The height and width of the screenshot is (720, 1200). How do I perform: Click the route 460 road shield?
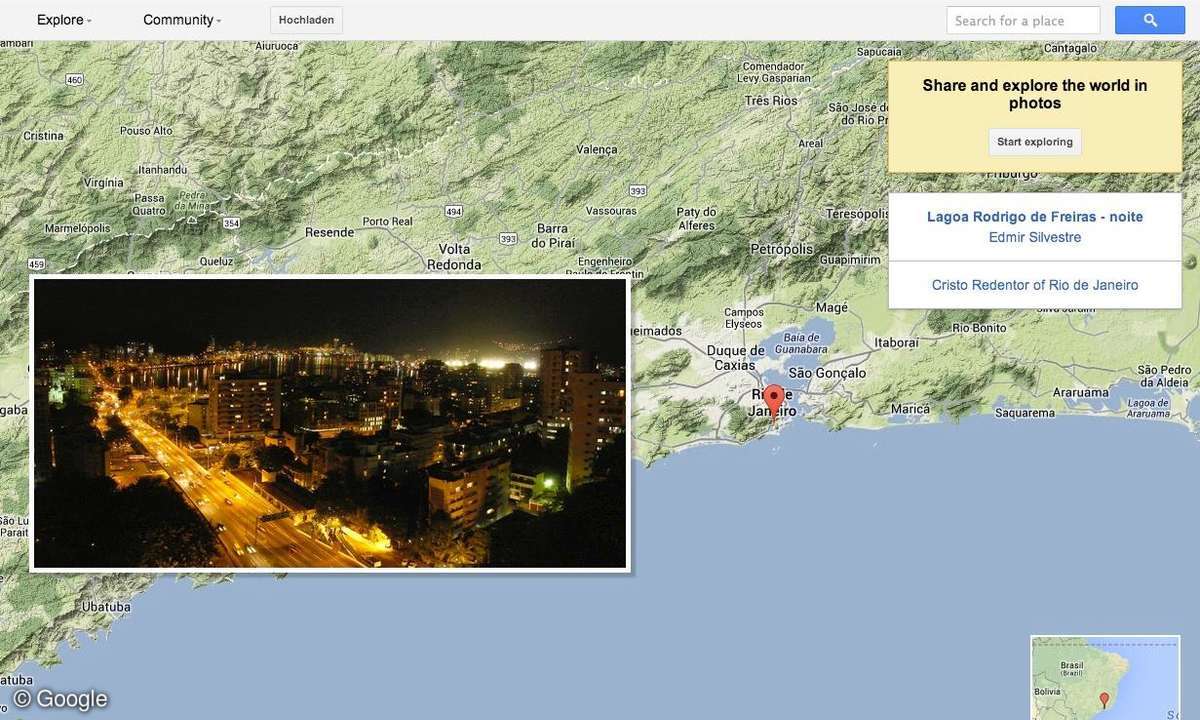pos(74,79)
